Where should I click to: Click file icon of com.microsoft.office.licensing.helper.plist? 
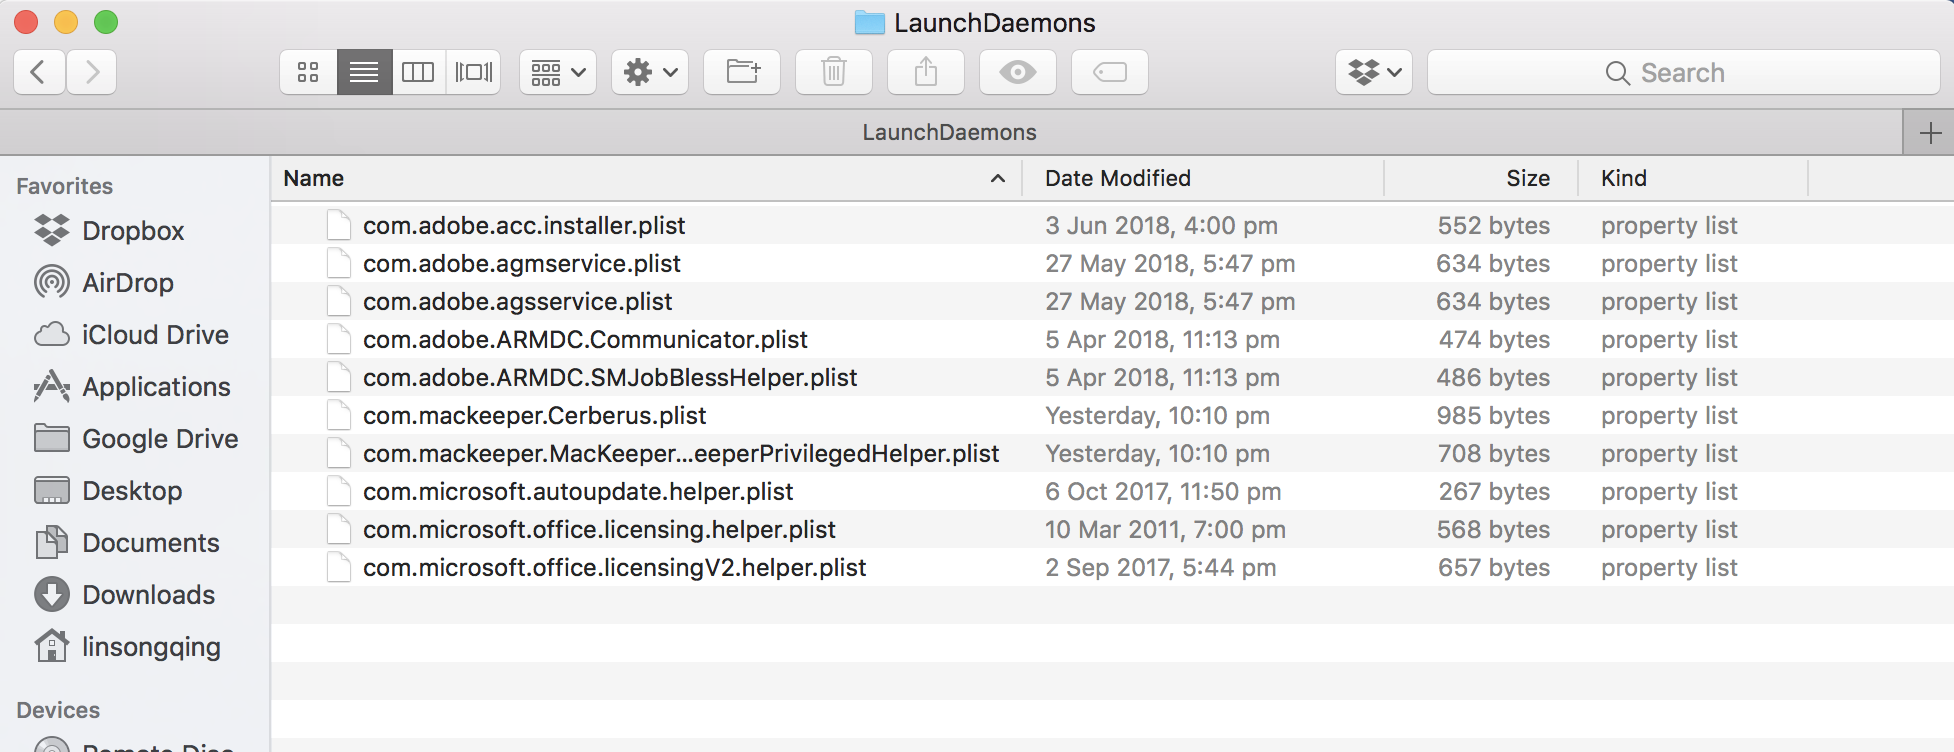tap(339, 529)
